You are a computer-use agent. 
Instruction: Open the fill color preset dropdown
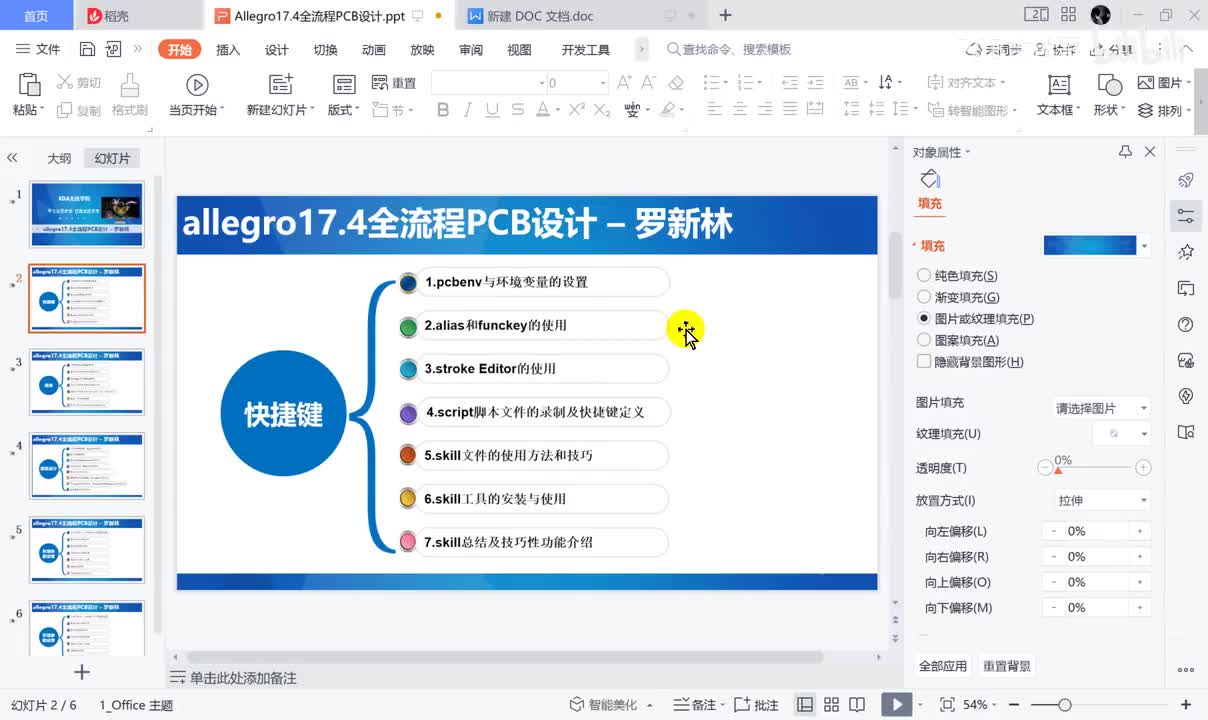(1144, 246)
